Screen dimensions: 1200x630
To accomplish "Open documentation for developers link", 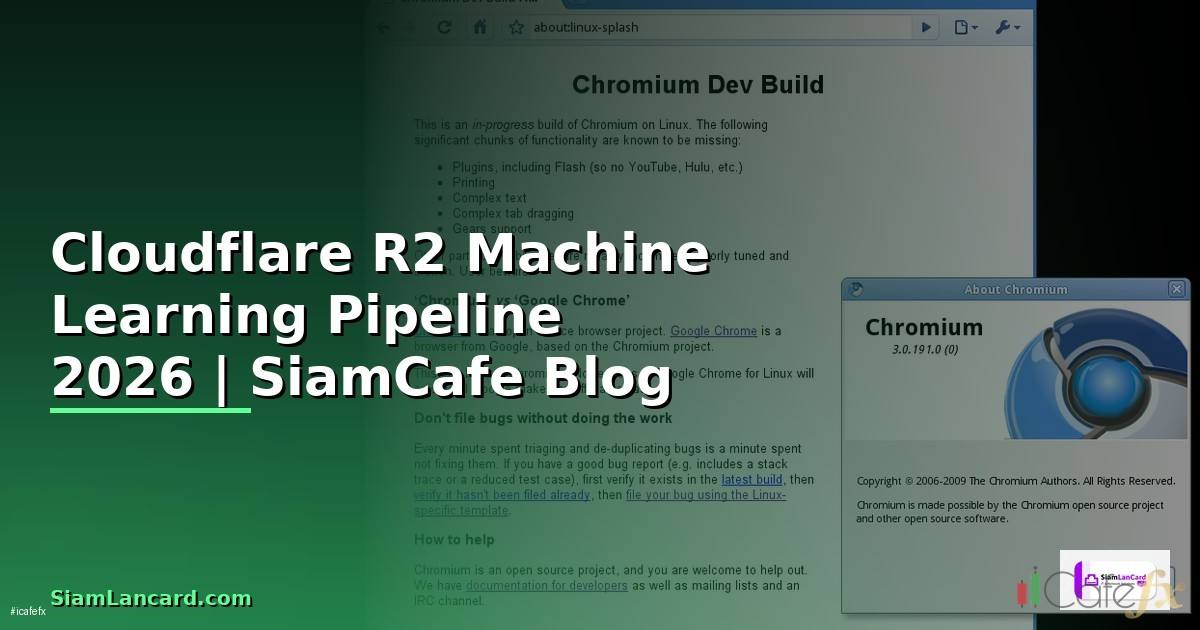I will [547, 585].
